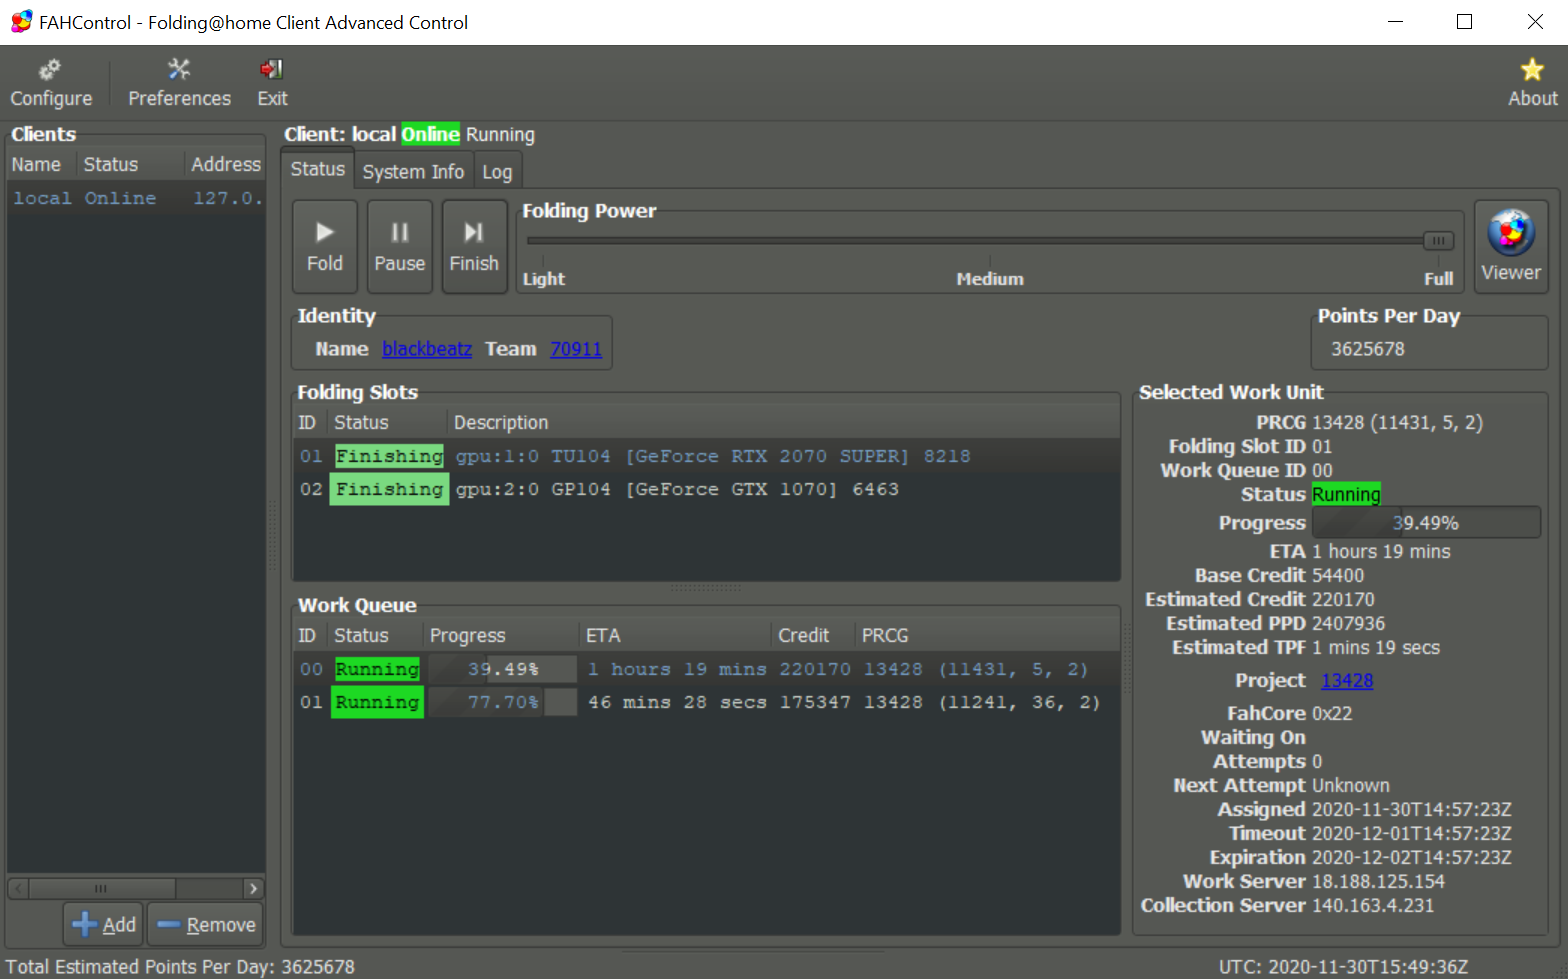Launch the protein Viewer
1568x979 pixels.
[x=1511, y=247]
